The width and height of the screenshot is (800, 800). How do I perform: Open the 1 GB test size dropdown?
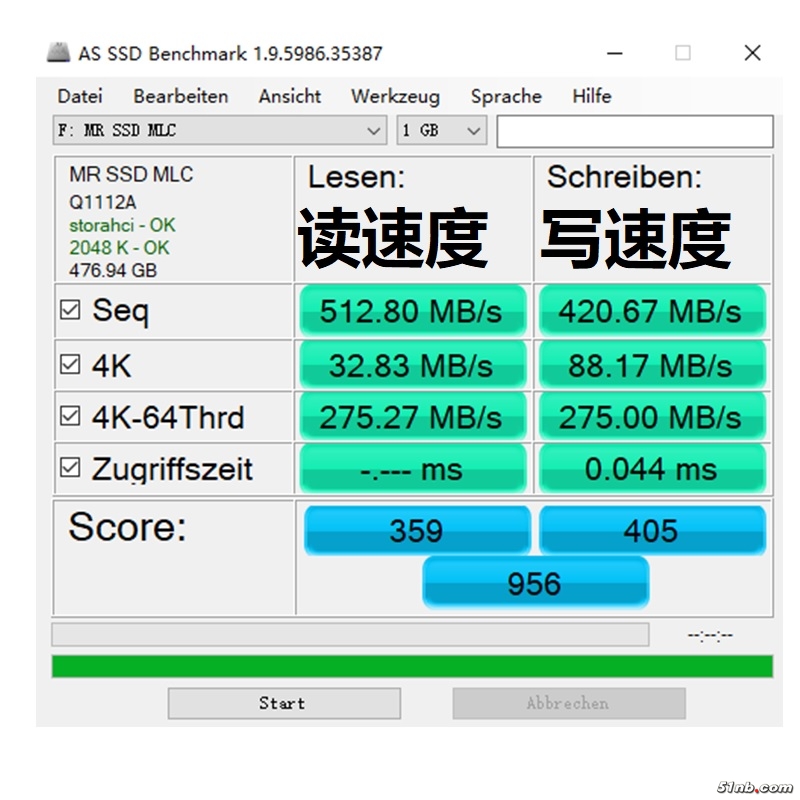[442, 131]
